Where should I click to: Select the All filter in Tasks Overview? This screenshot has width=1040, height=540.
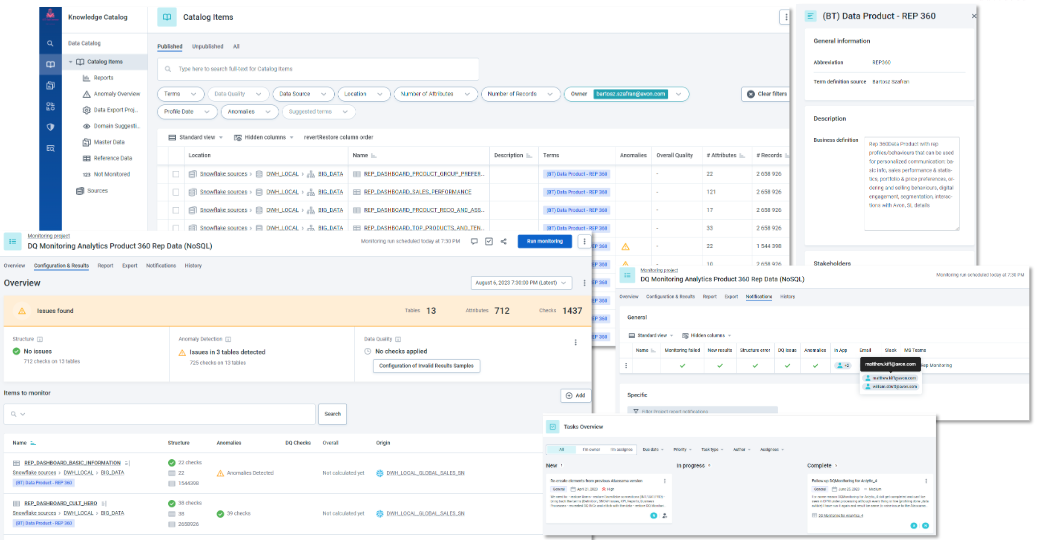[561, 450]
